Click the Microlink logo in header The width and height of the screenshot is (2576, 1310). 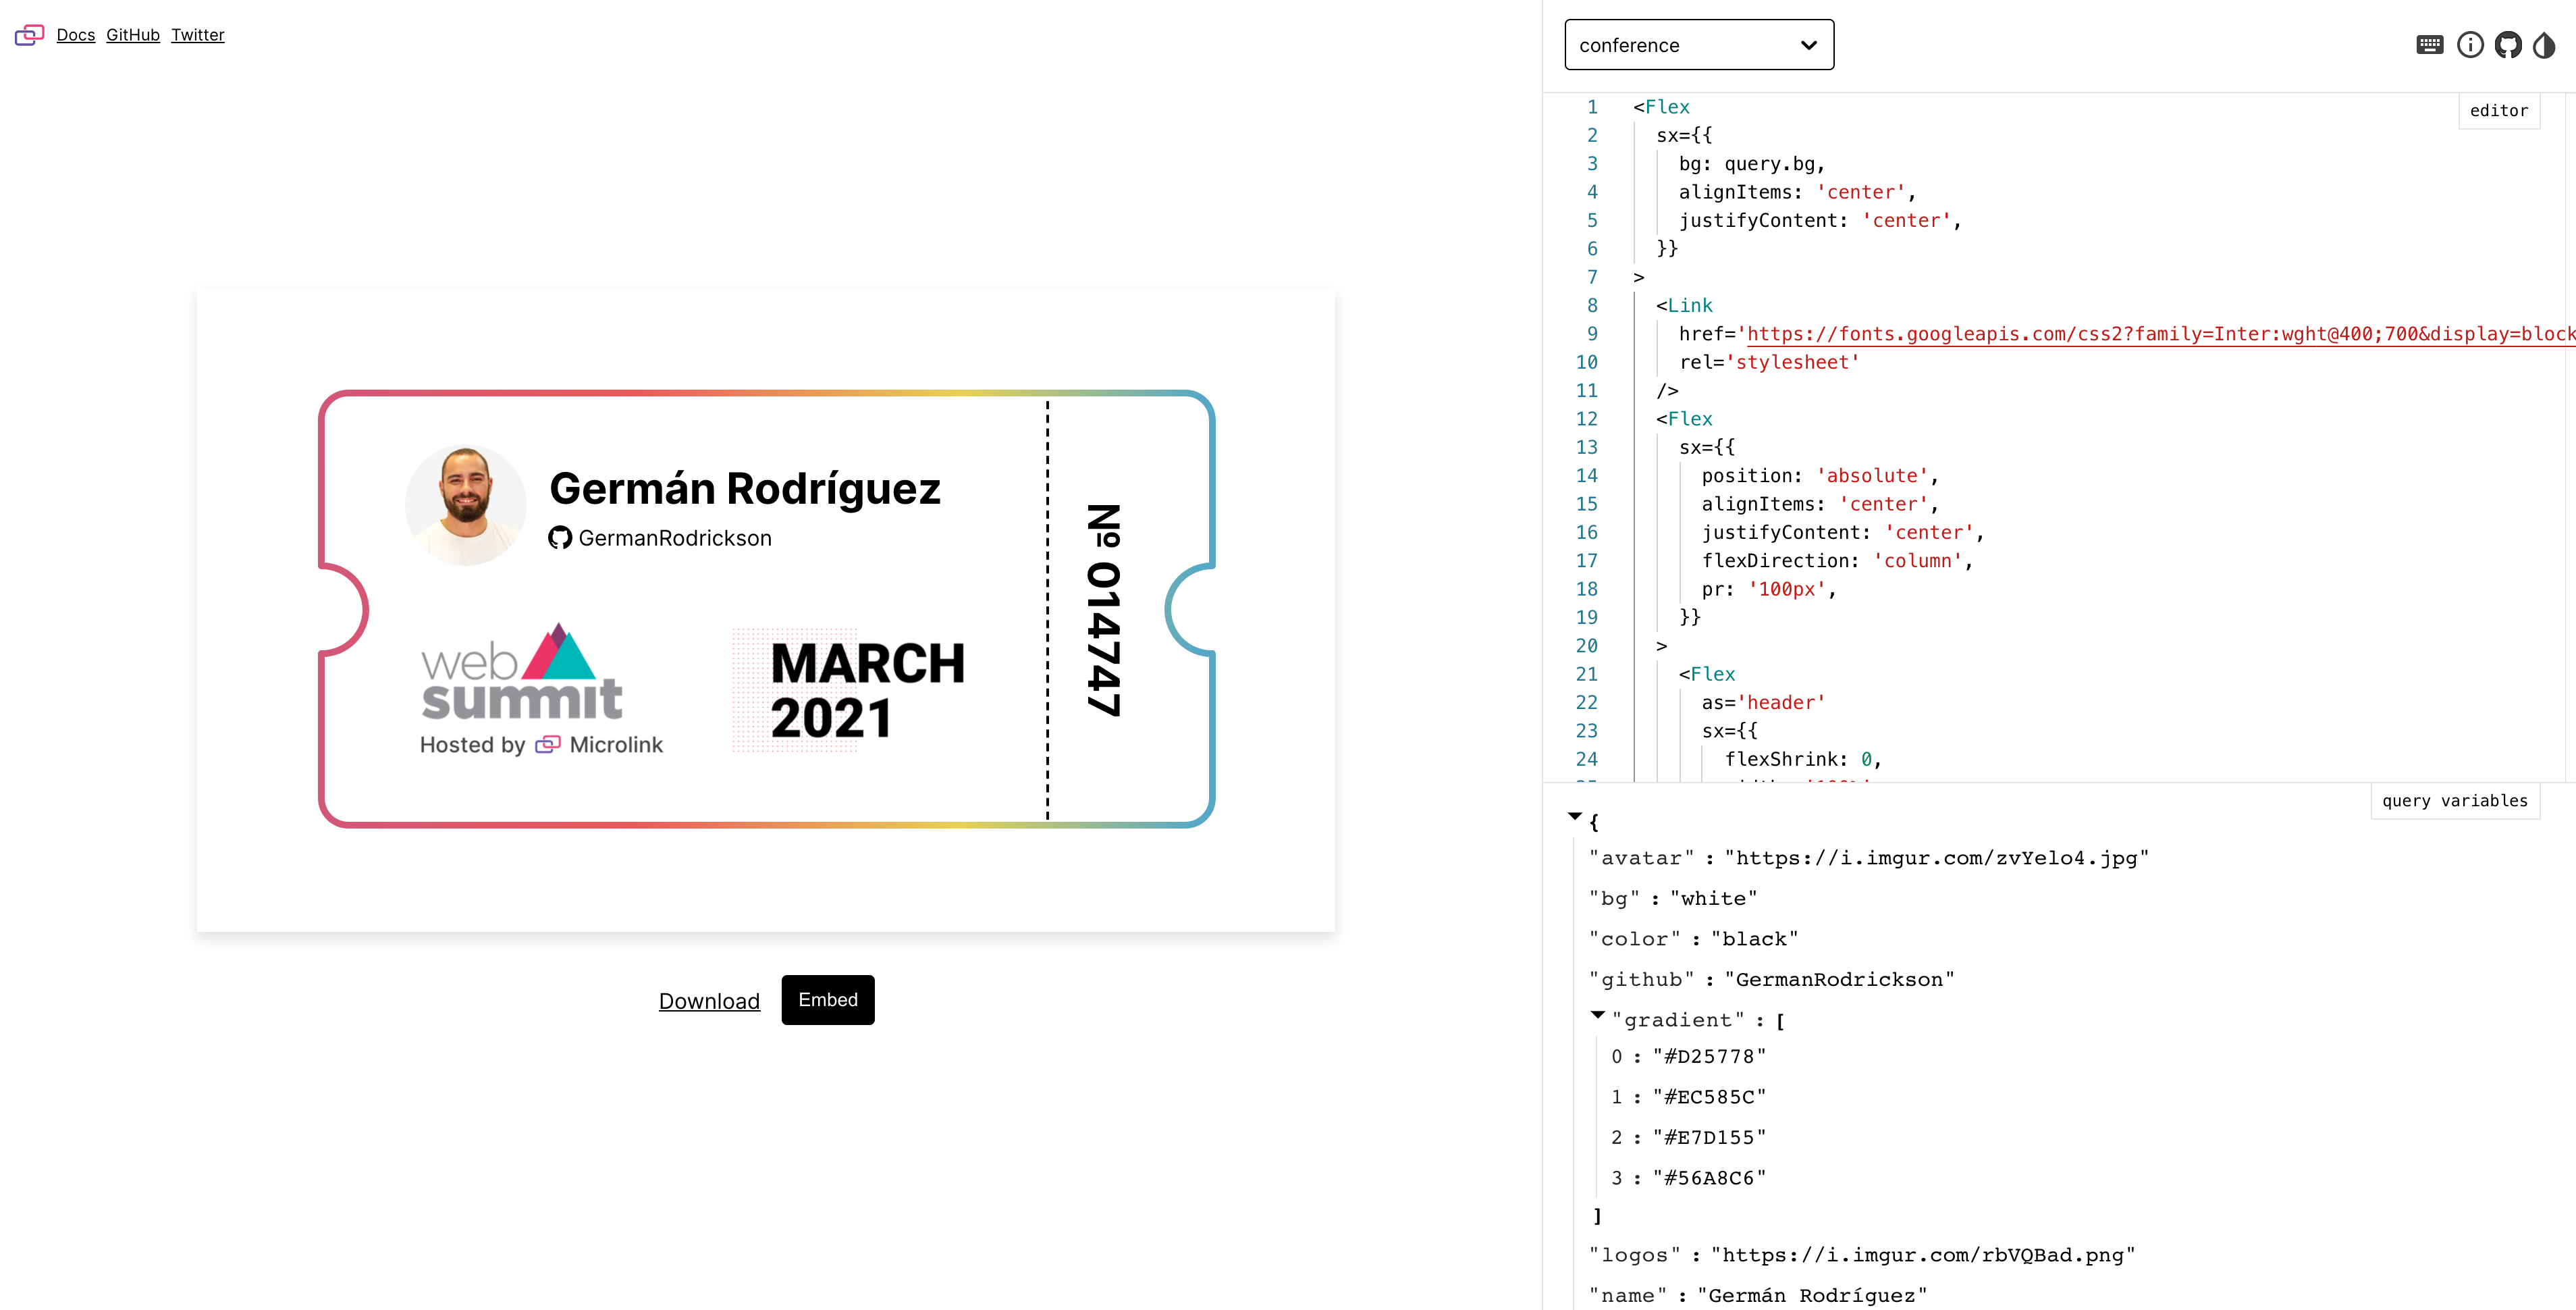point(29,35)
